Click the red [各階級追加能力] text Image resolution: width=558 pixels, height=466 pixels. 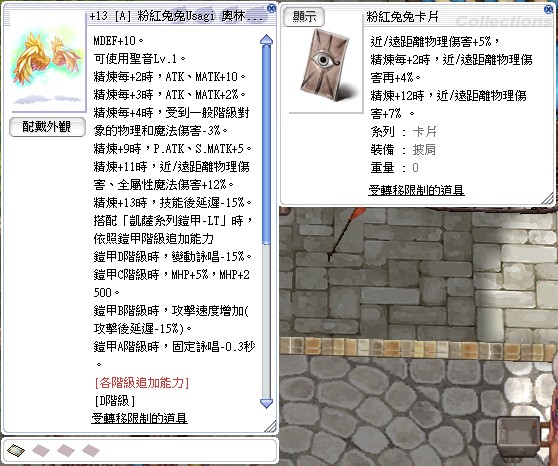tap(142, 383)
